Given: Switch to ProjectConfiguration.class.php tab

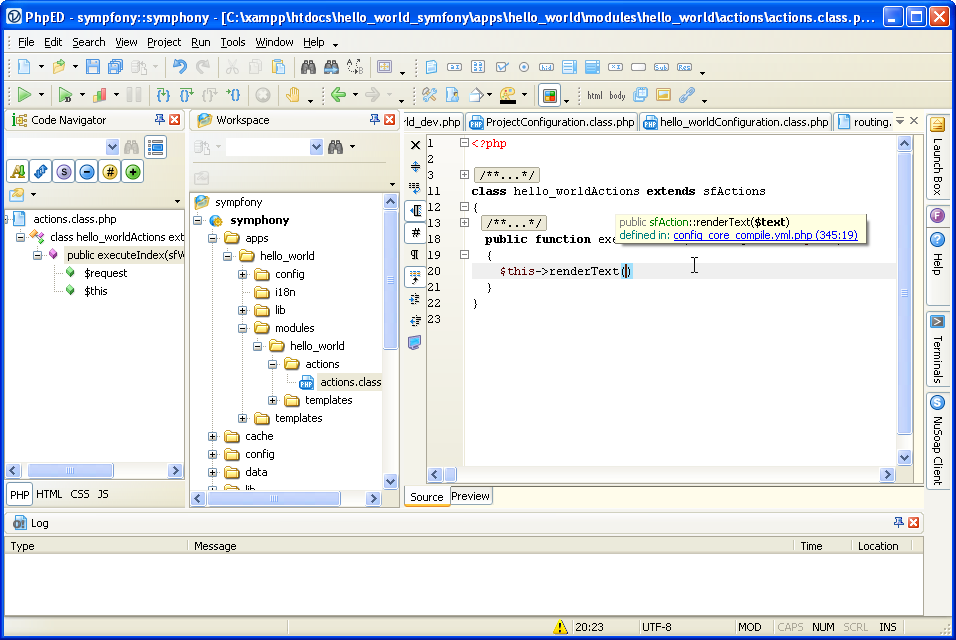Looking at the screenshot, I should pos(551,122).
